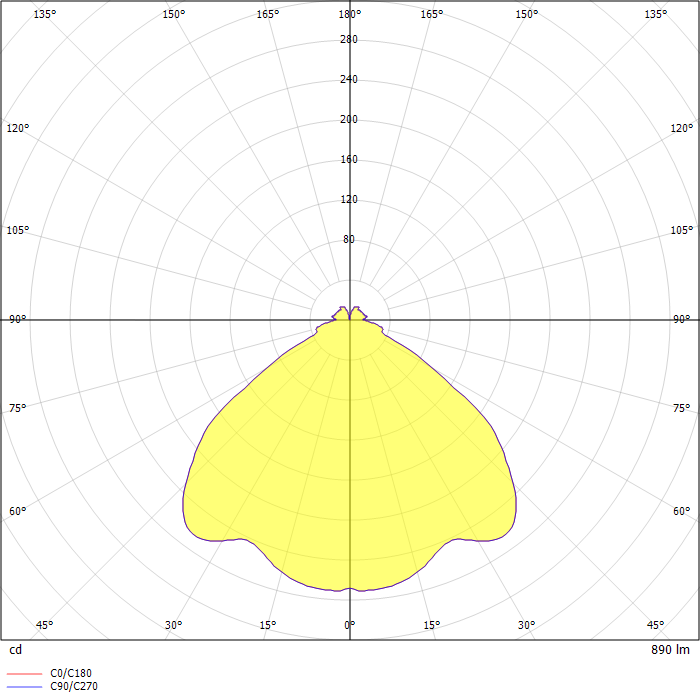Click the 120° angle label on left edge
The height and width of the screenshot is (700, 700).
click(x=17, y=128)
